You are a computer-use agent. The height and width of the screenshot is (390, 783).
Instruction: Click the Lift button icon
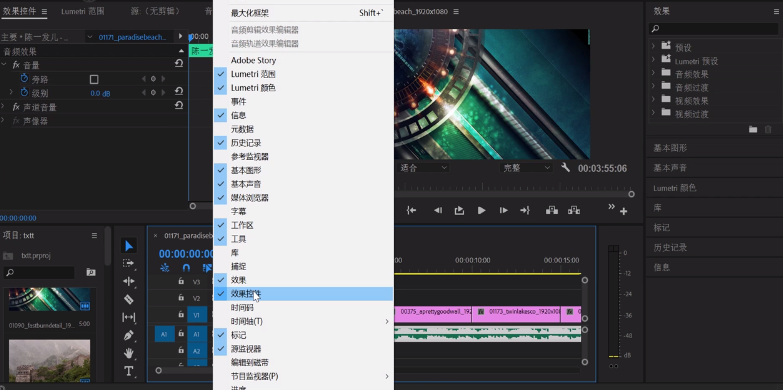pos(552,211)
